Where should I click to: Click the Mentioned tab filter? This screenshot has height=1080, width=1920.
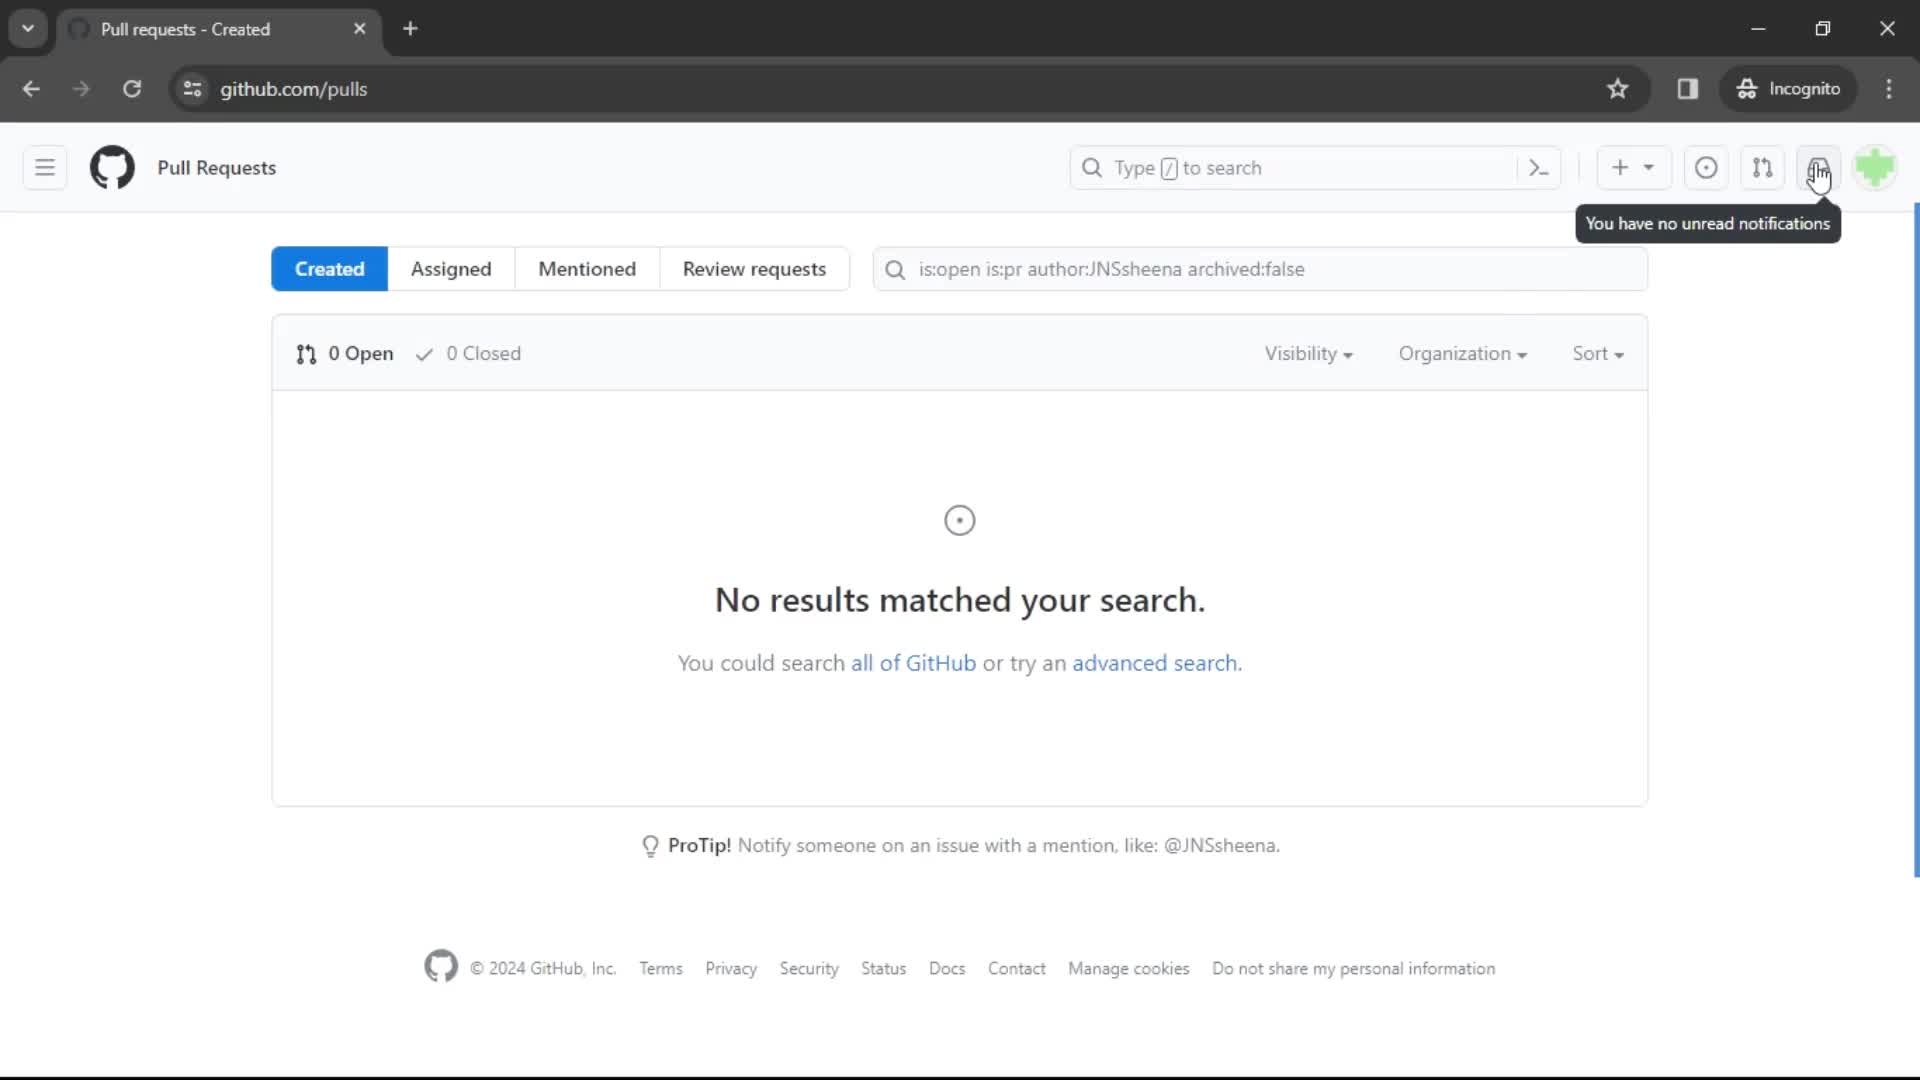tap(587, 269)
